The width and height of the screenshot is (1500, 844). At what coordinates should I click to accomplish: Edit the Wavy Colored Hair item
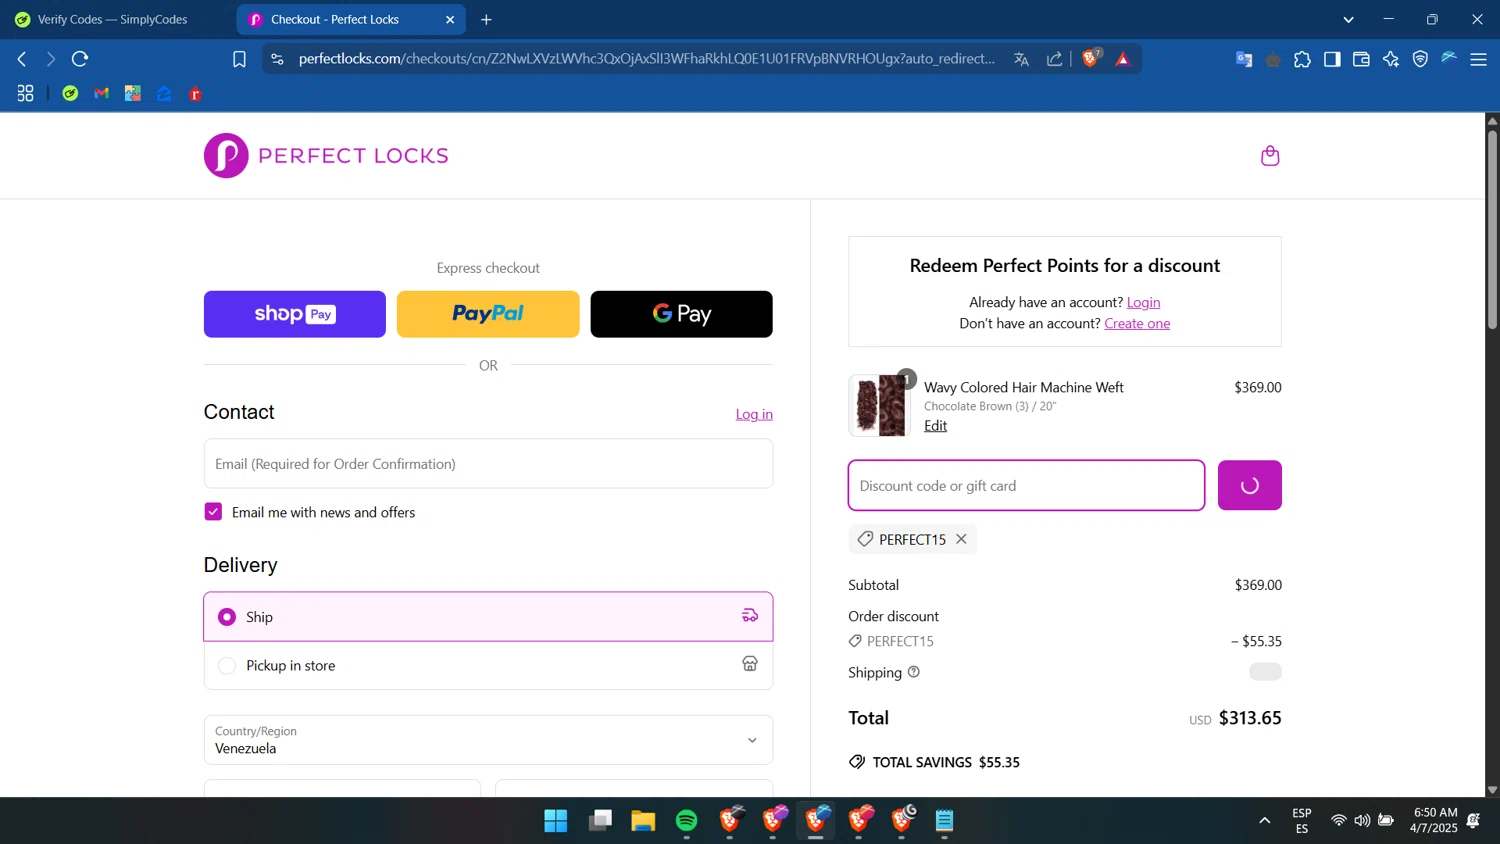coord(935,425)
